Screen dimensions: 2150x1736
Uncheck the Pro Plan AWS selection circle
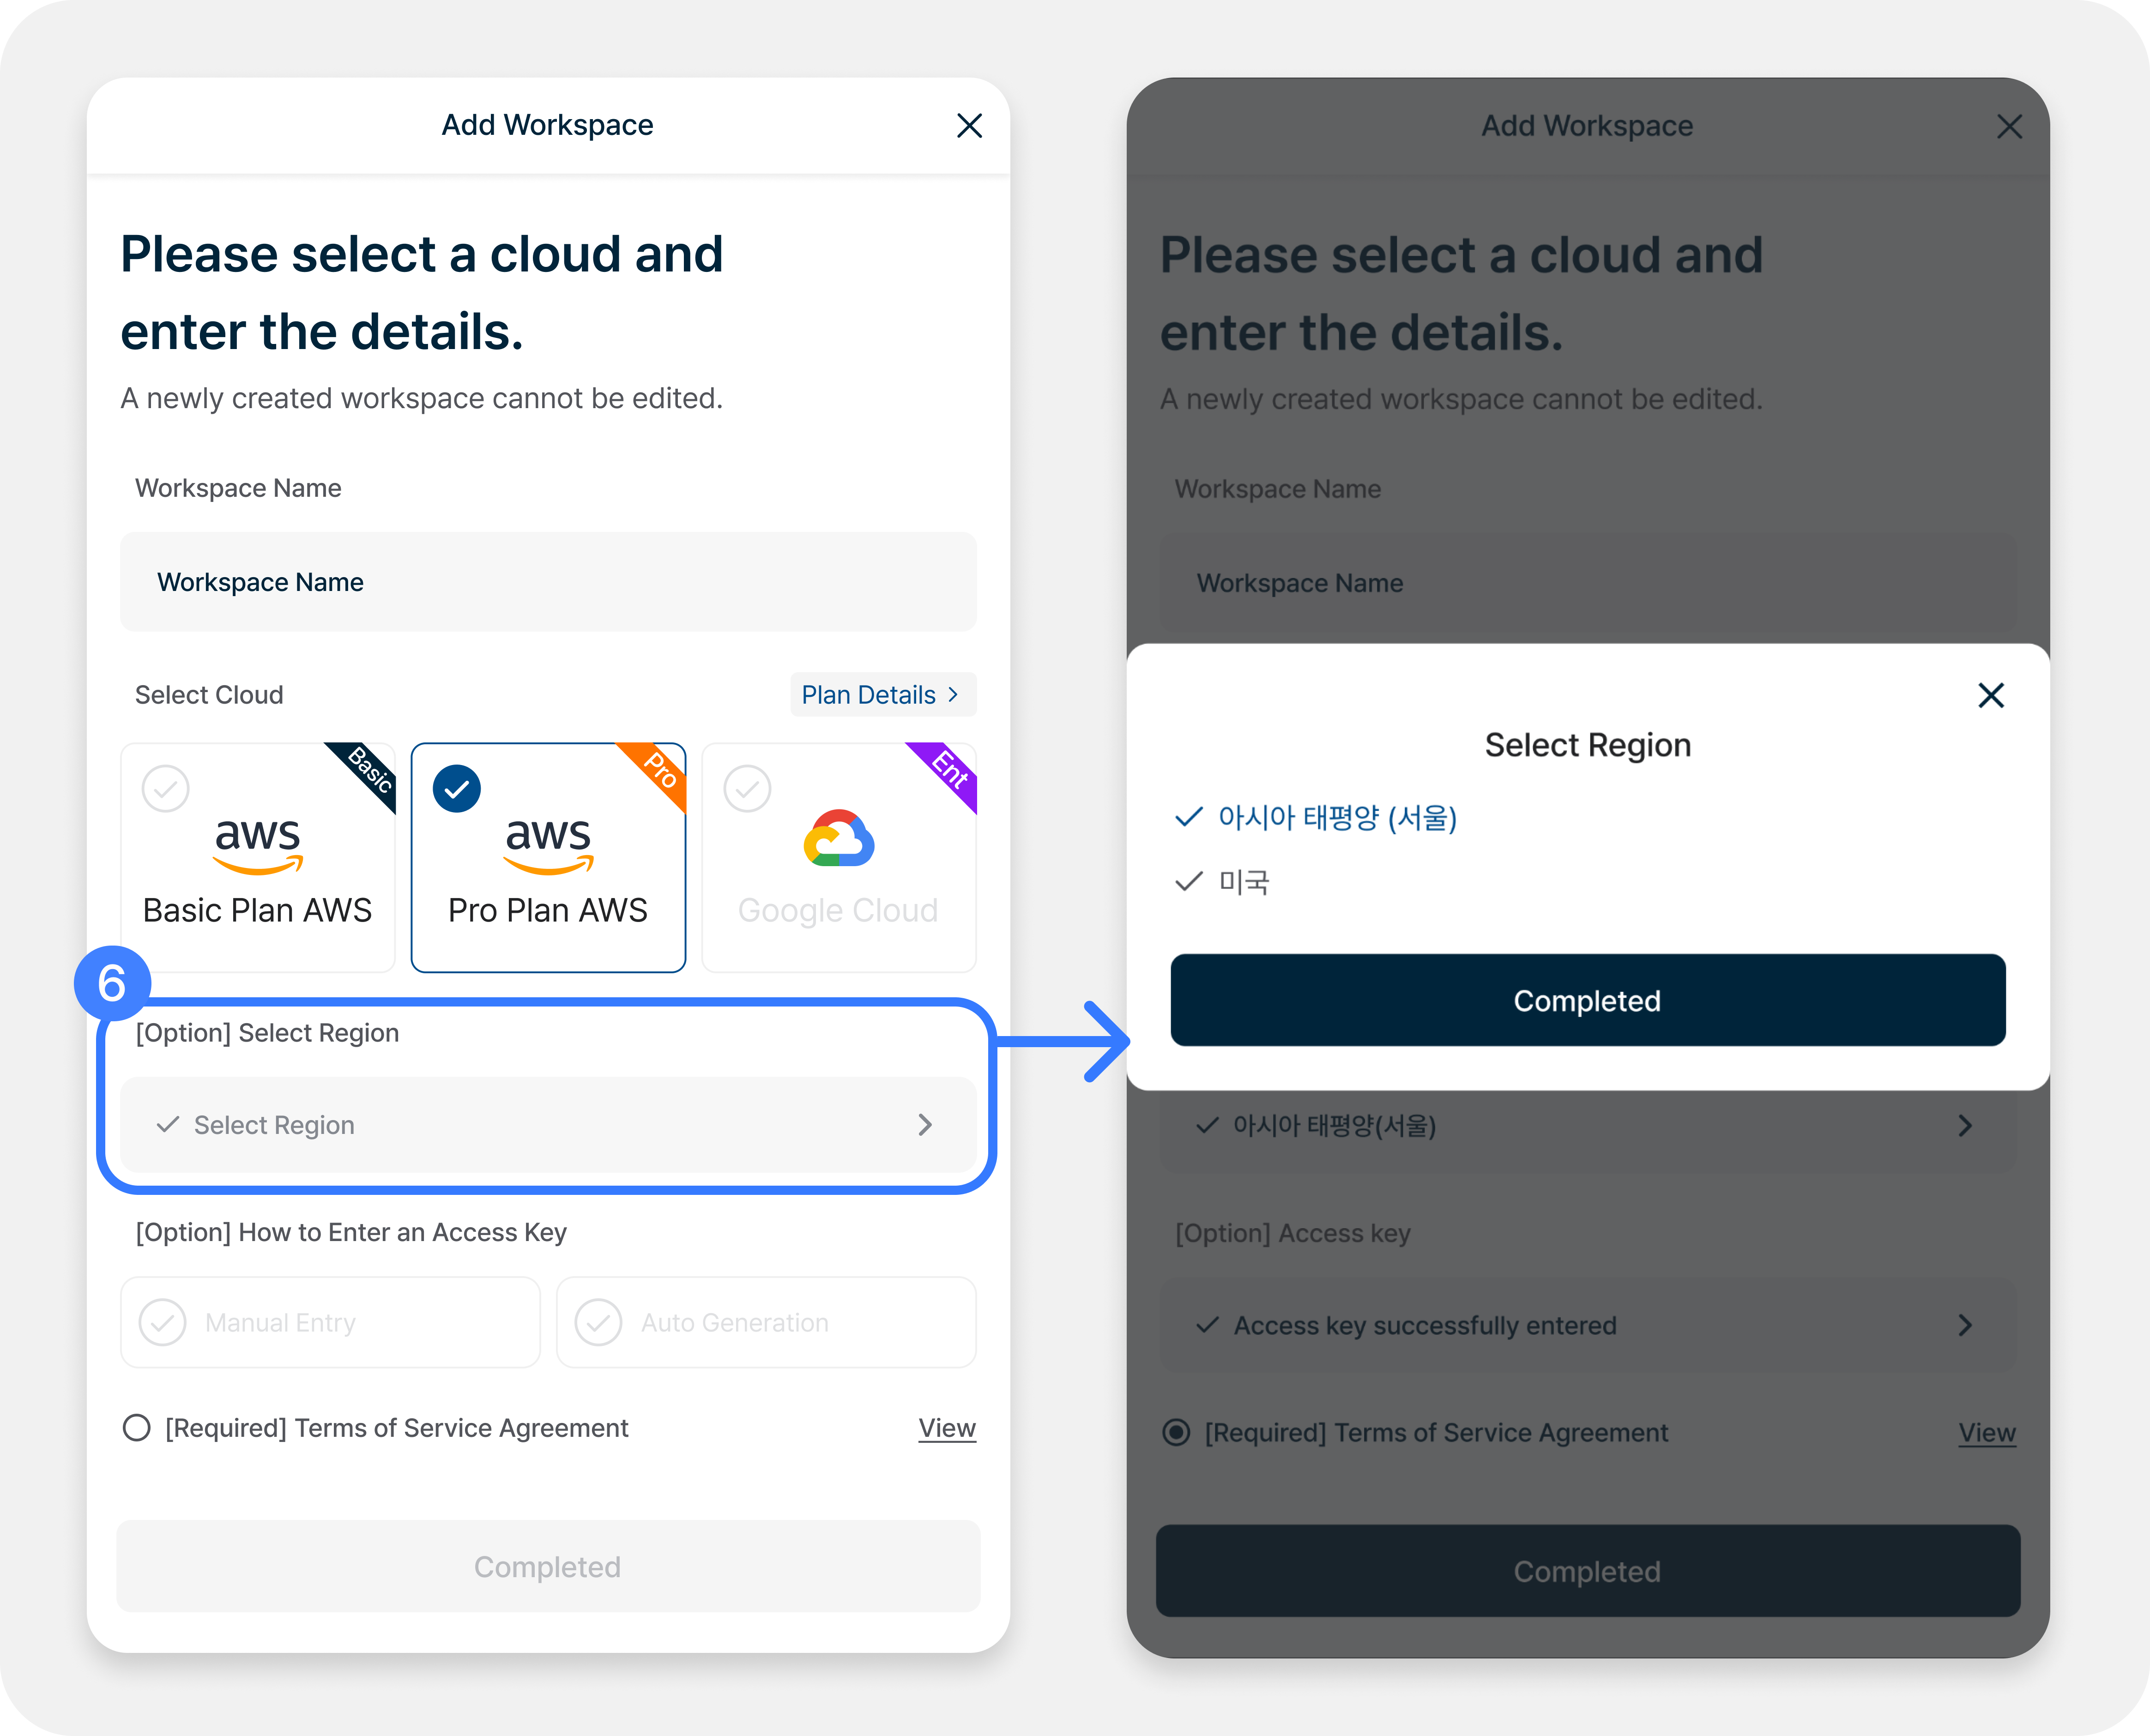[x=457, y=789]
